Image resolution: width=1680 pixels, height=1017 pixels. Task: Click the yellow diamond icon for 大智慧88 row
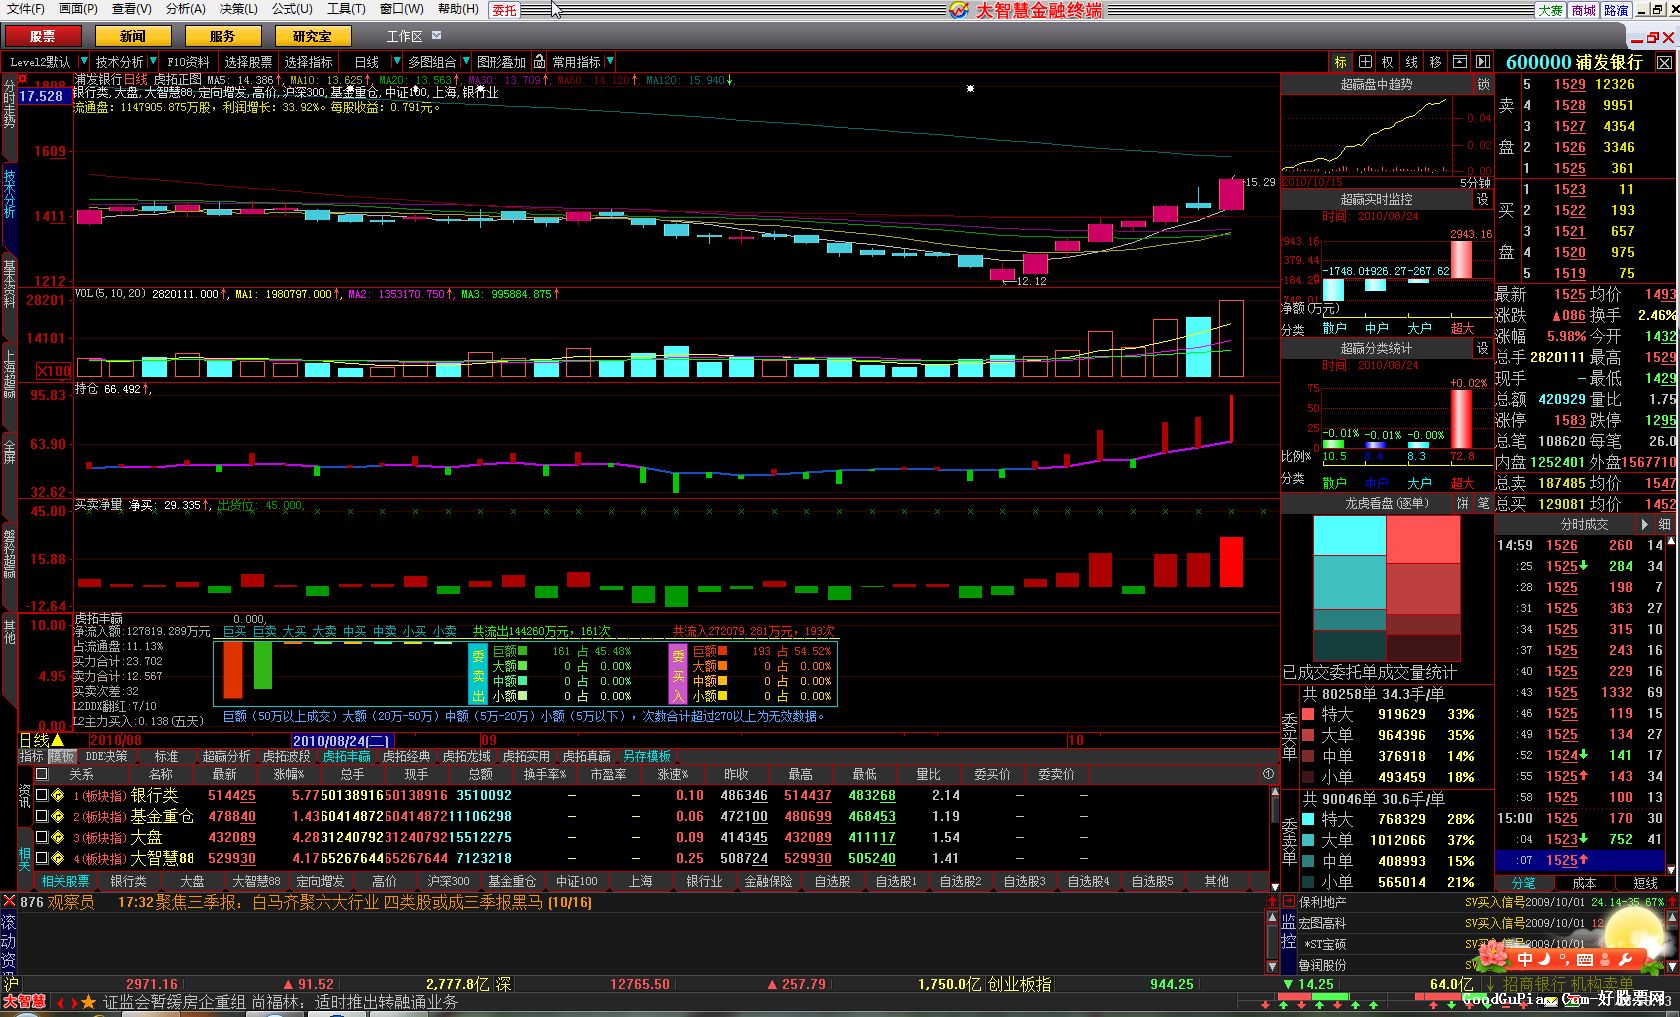click(58, 859)
